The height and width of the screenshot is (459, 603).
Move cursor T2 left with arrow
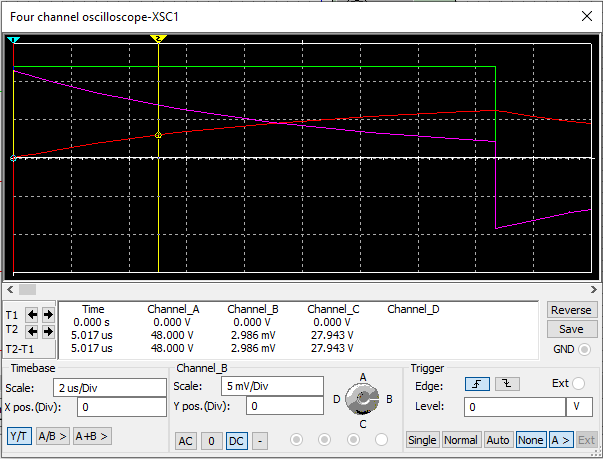pos(32,331)
